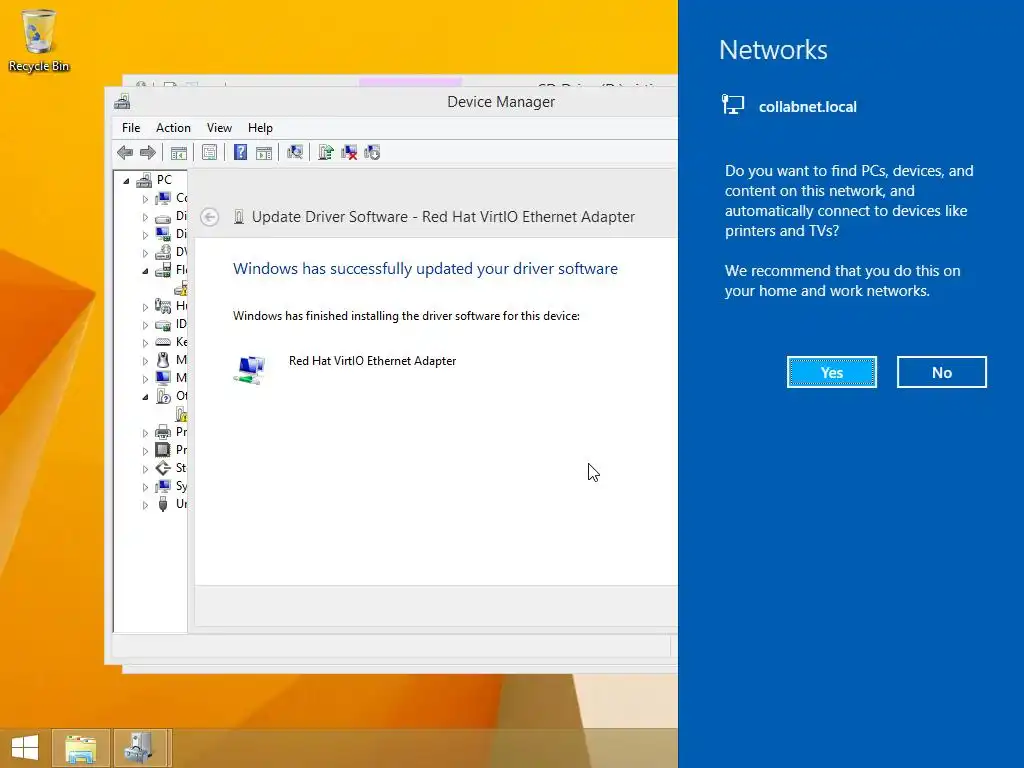Select the unknown device warning icon under Other devices
The height and width of the screenshot is (768, 1024).
click(x=182, y=414)
